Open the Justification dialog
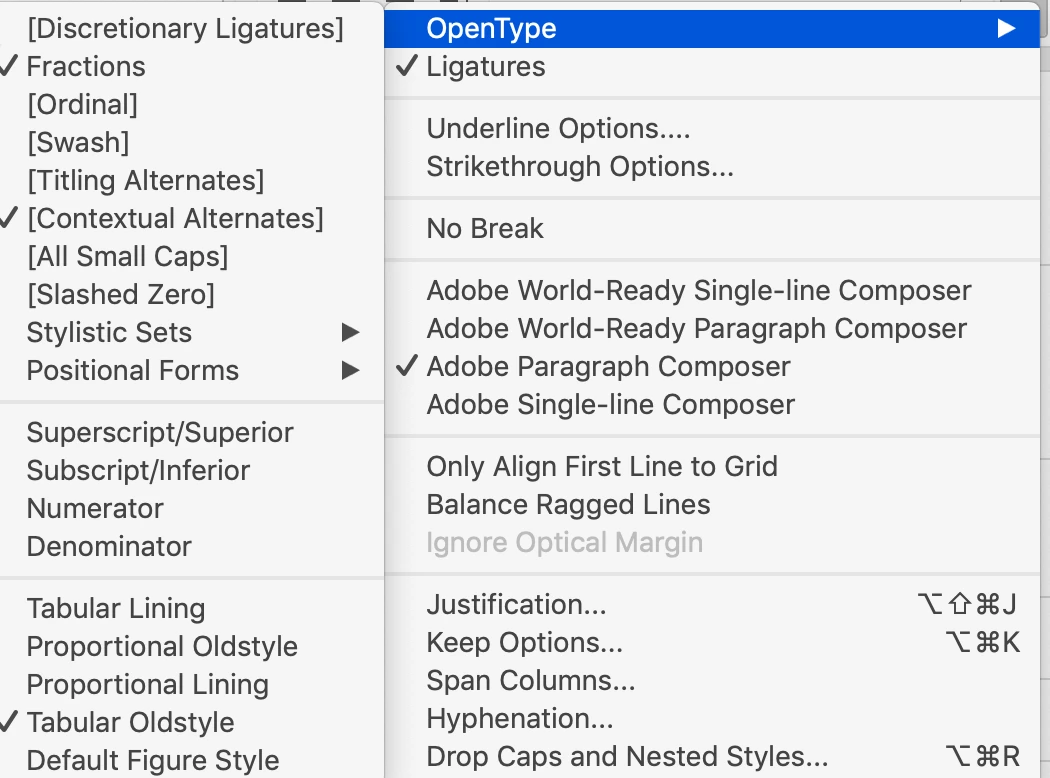 tap(711, 605)
